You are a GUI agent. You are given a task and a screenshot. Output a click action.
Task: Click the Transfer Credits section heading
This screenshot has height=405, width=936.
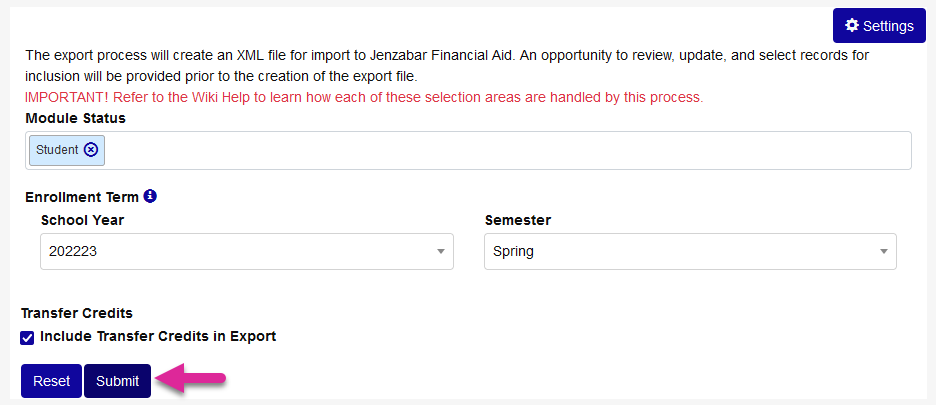77,313
